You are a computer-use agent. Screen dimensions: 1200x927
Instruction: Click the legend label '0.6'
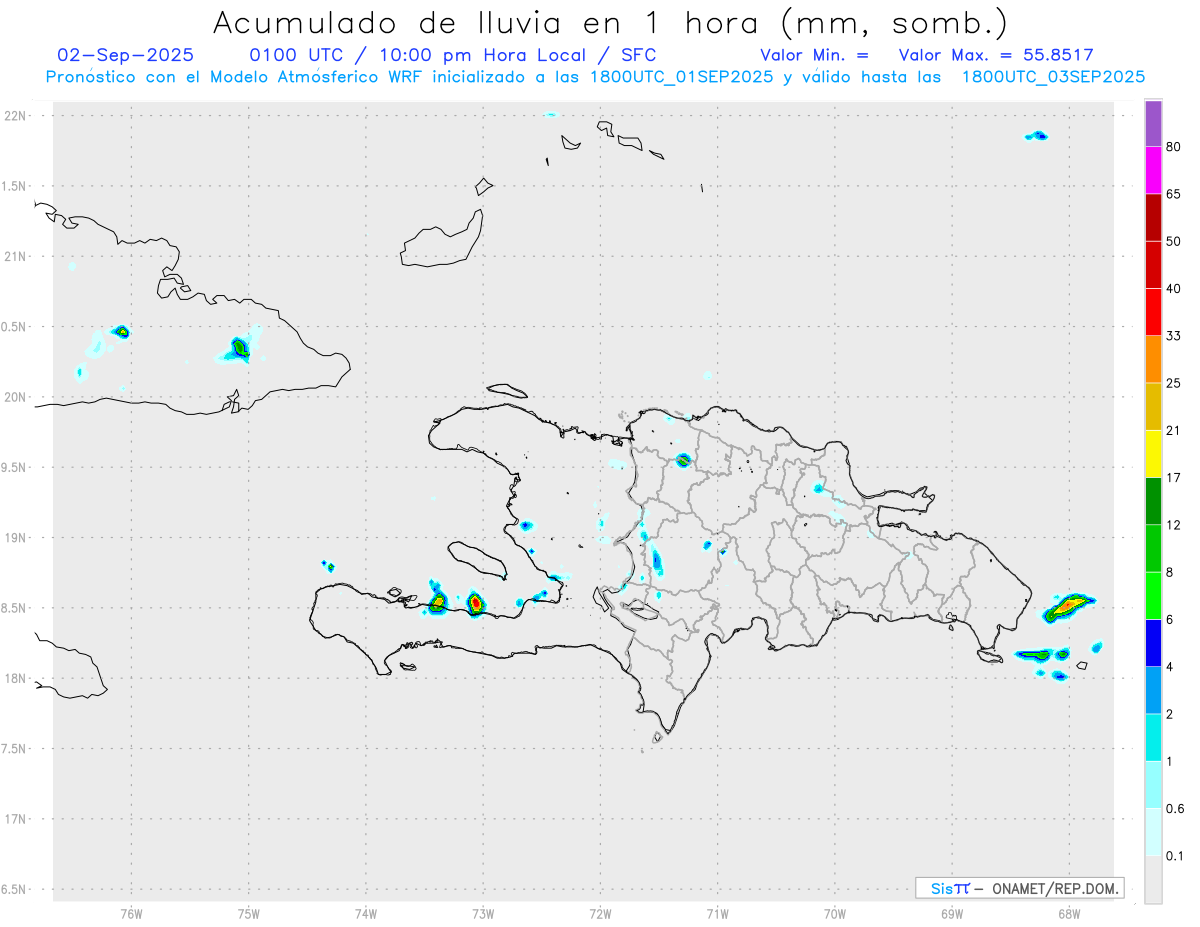pos(1175,809)
